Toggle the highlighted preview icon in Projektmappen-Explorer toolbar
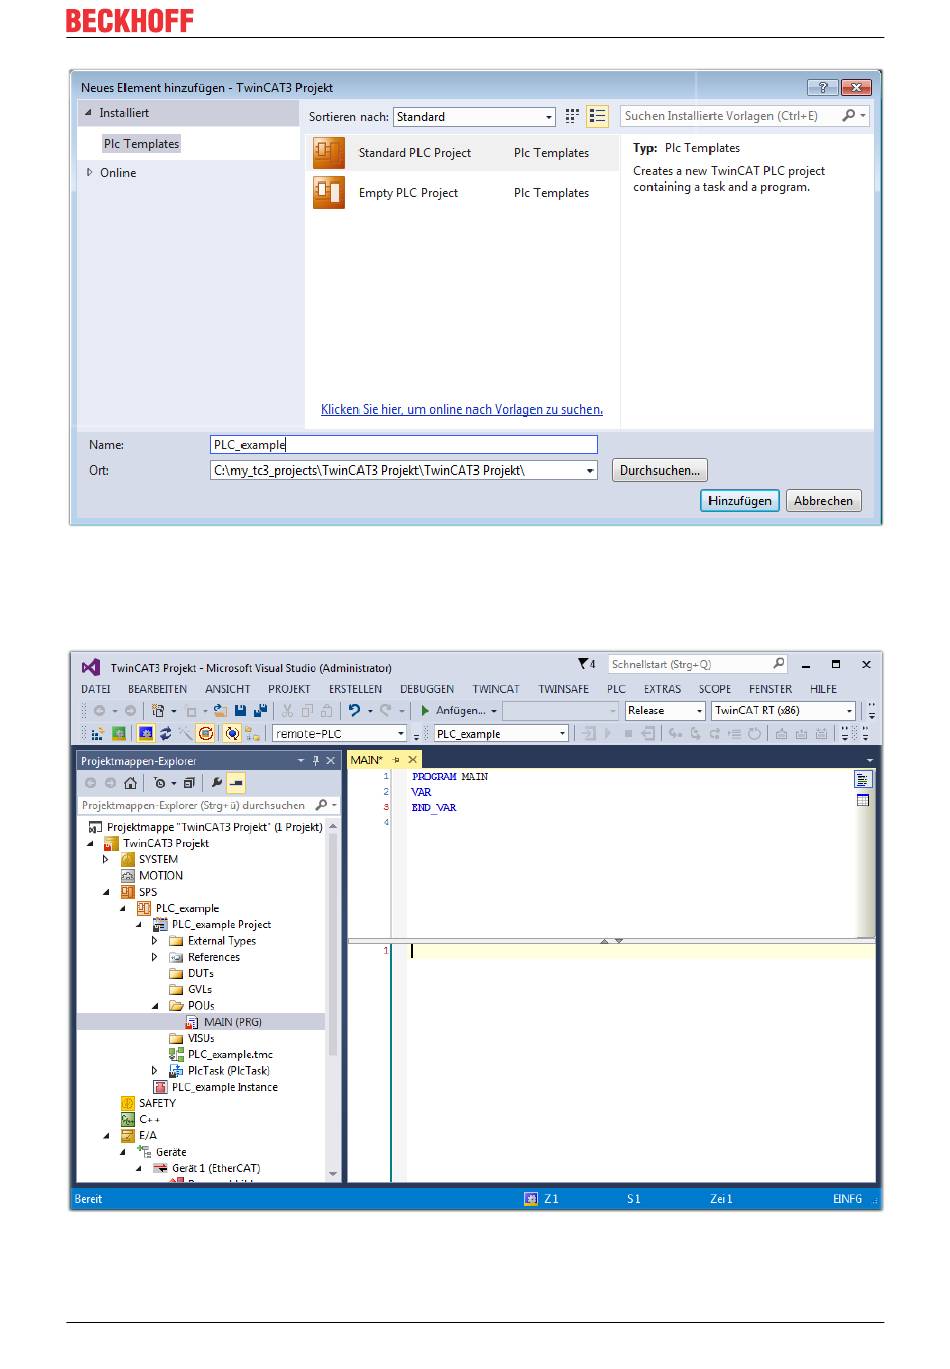This screenshot has height=1369, width=950. [x=236, y=783]
